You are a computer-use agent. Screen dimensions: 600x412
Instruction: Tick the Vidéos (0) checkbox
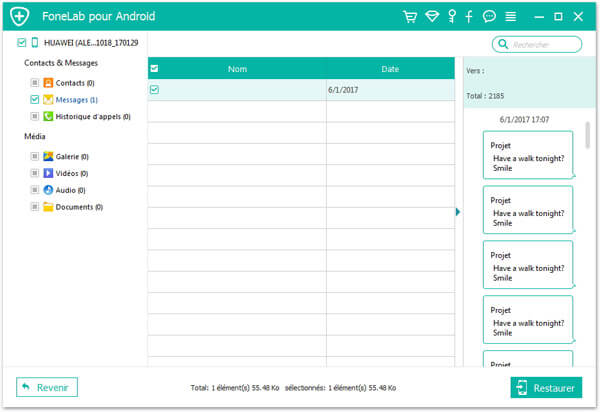tap(34, 173)
